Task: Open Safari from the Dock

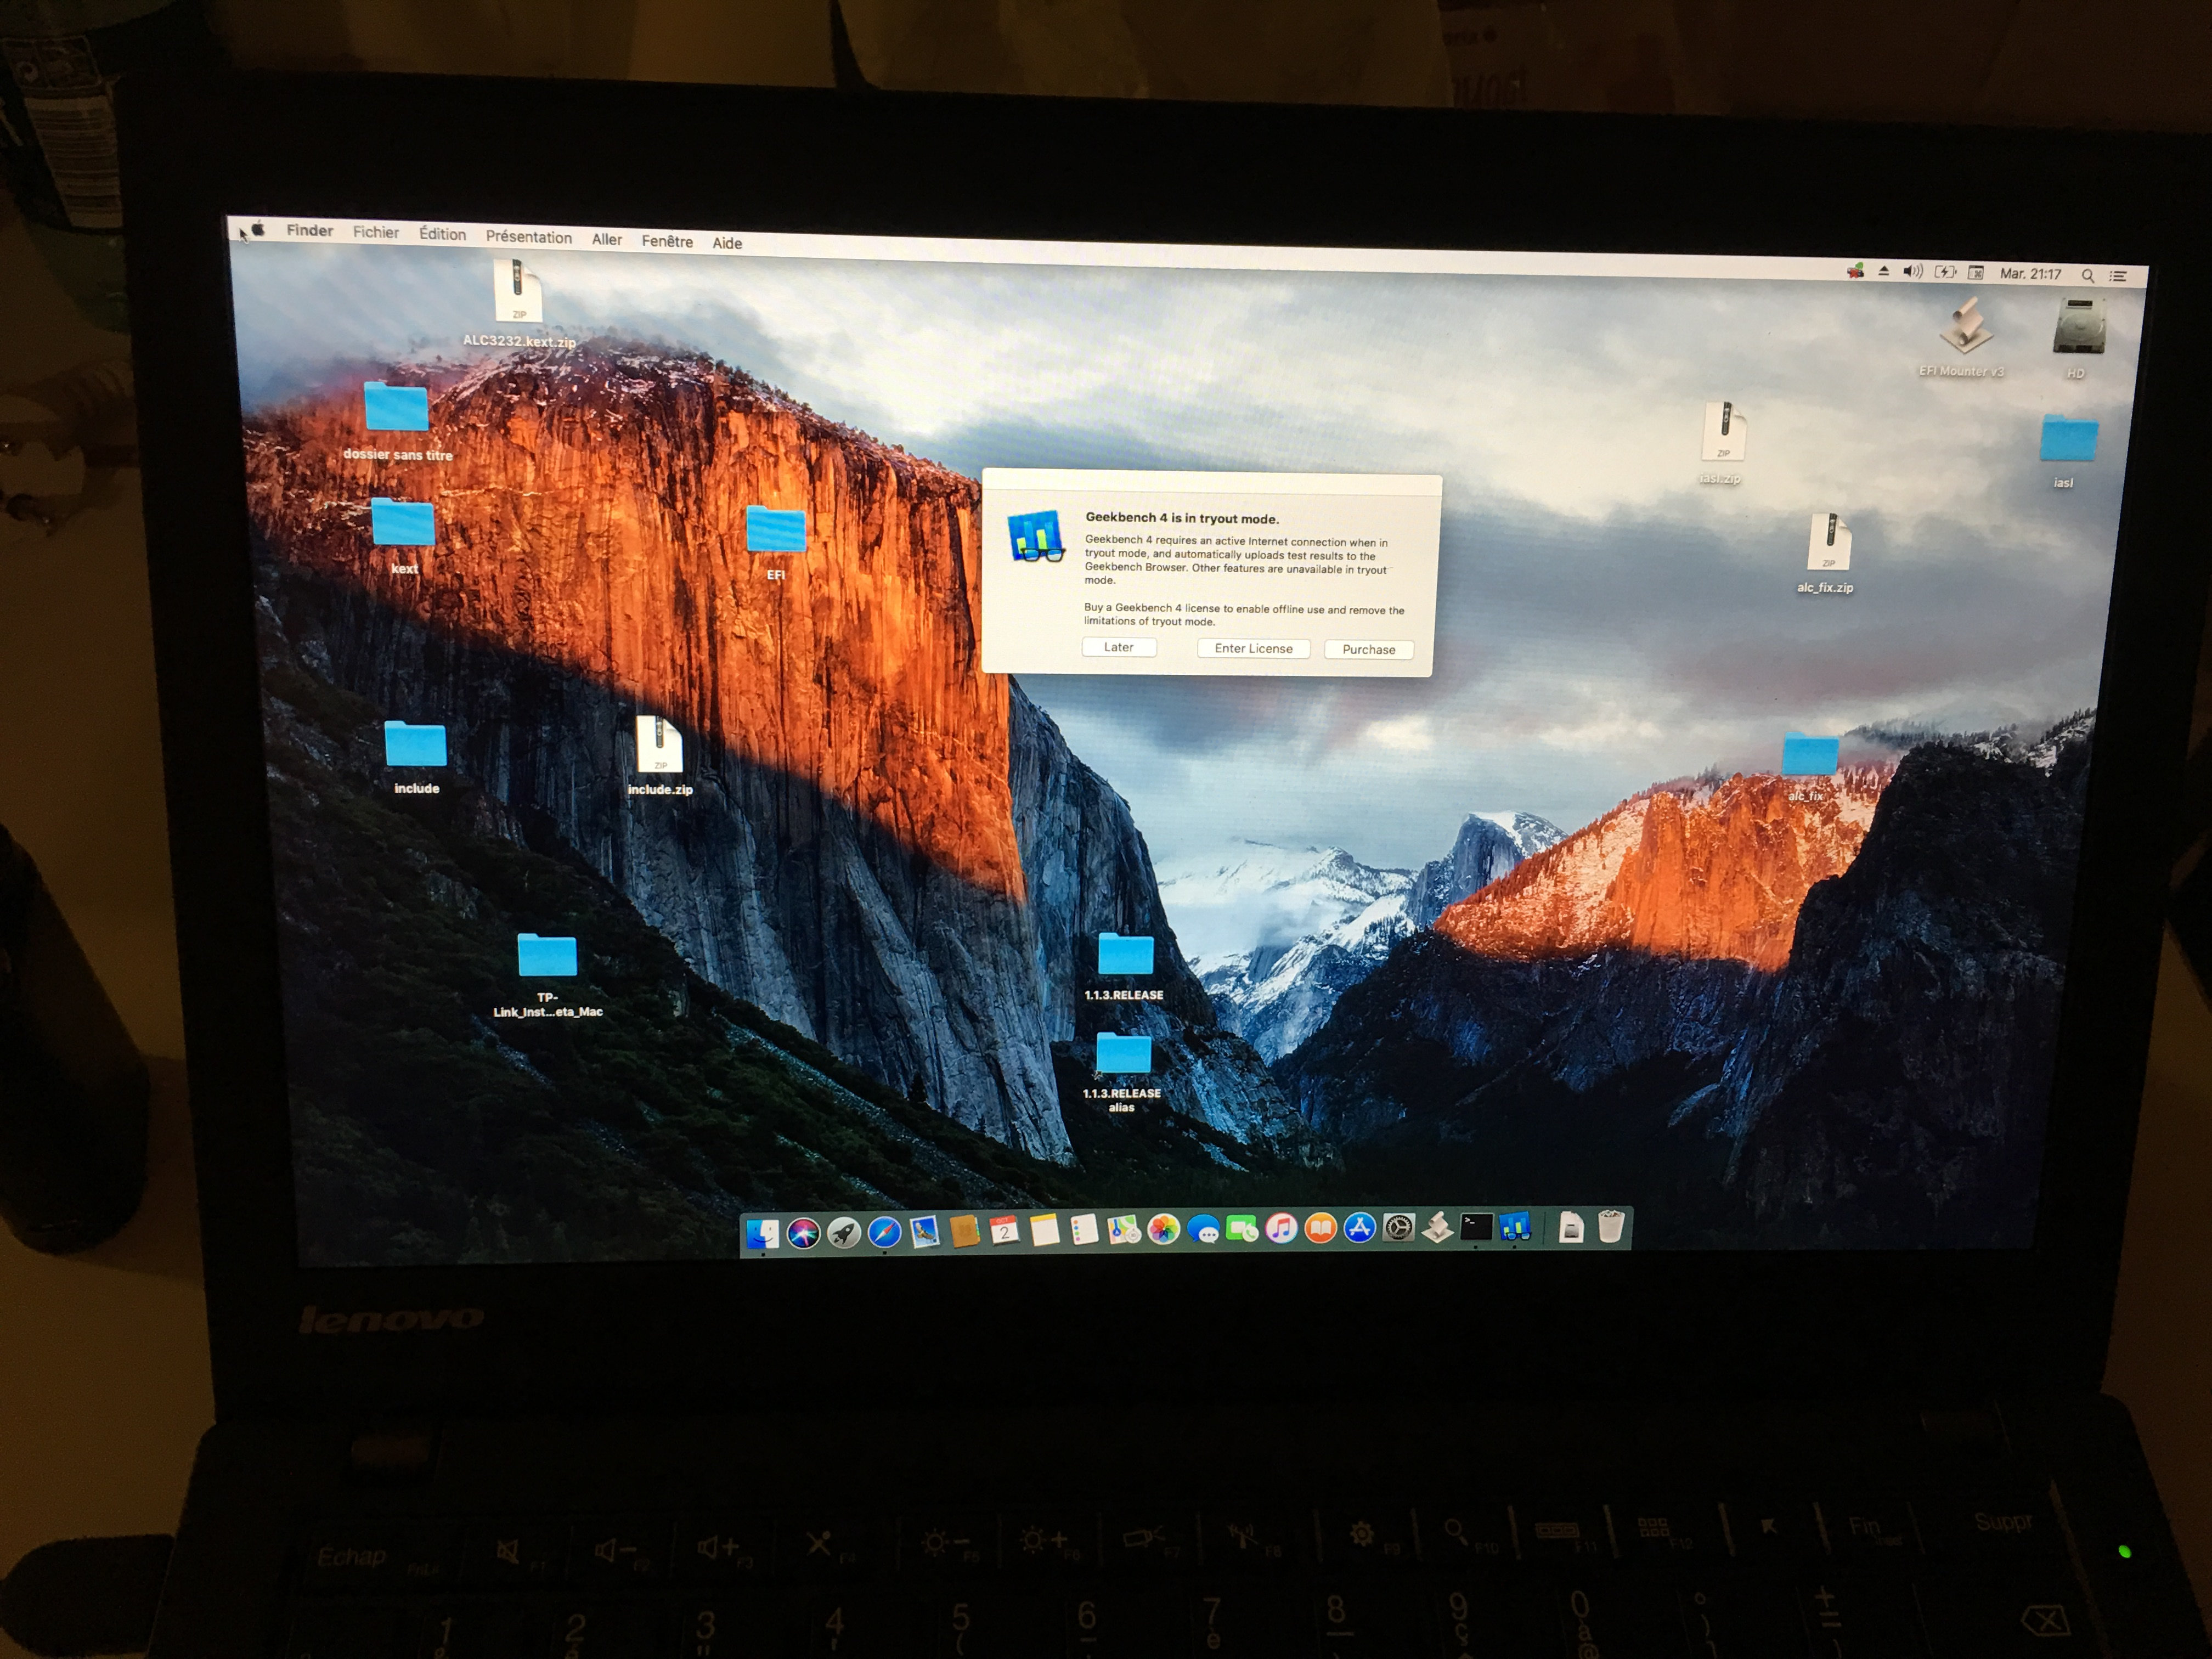Action: pyautogui.click(x=884, y=1232)
